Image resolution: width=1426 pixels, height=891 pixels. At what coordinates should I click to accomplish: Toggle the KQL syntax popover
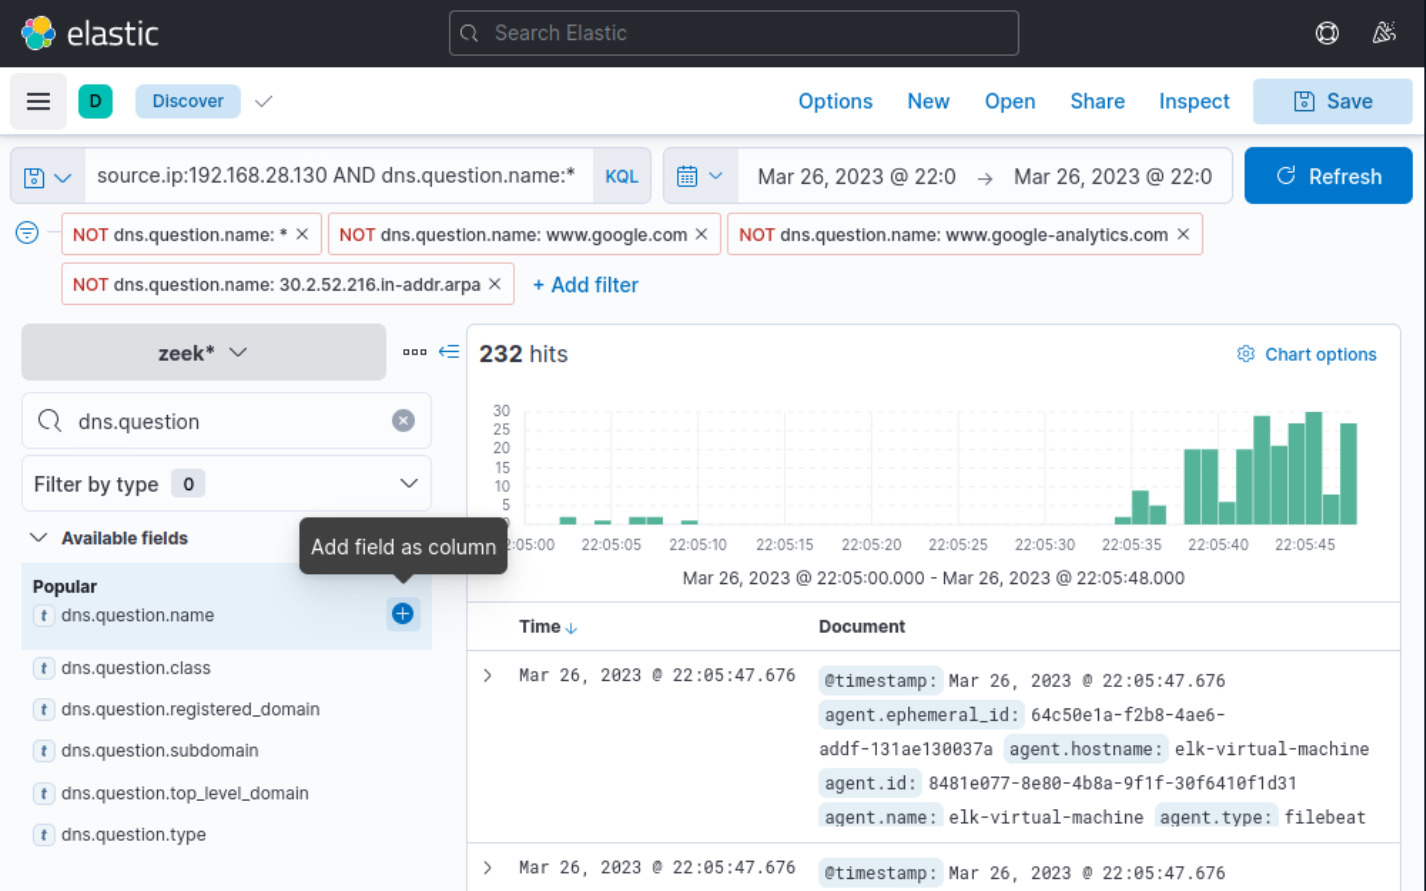[621, 175]
